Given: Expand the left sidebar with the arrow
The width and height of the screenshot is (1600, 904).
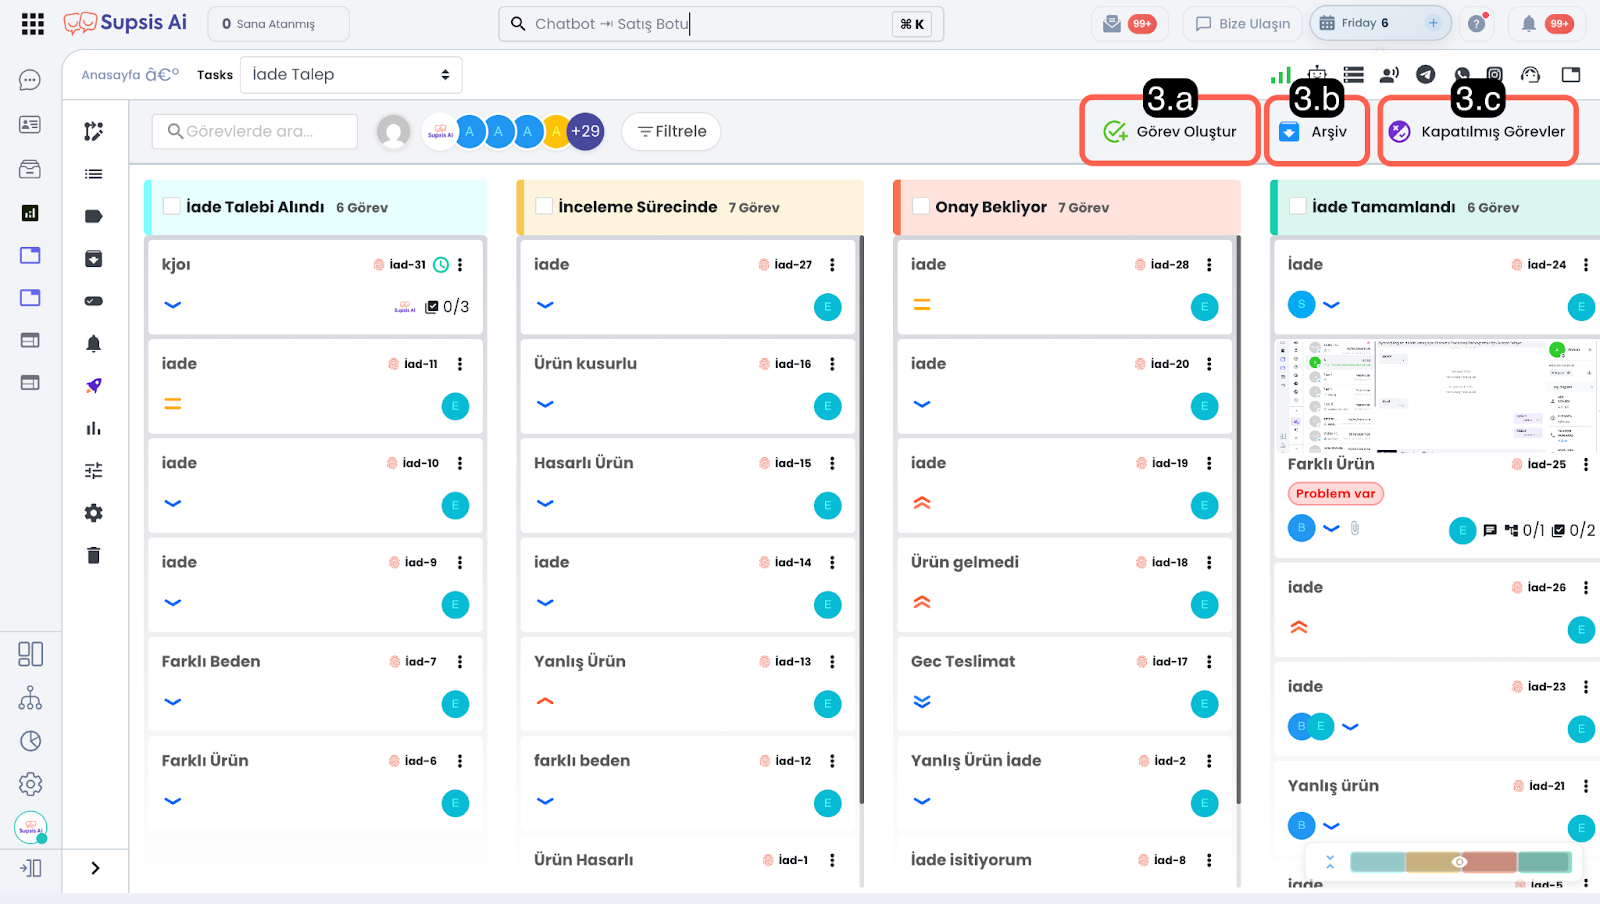Looking at the screenshot, I should 95,868.
